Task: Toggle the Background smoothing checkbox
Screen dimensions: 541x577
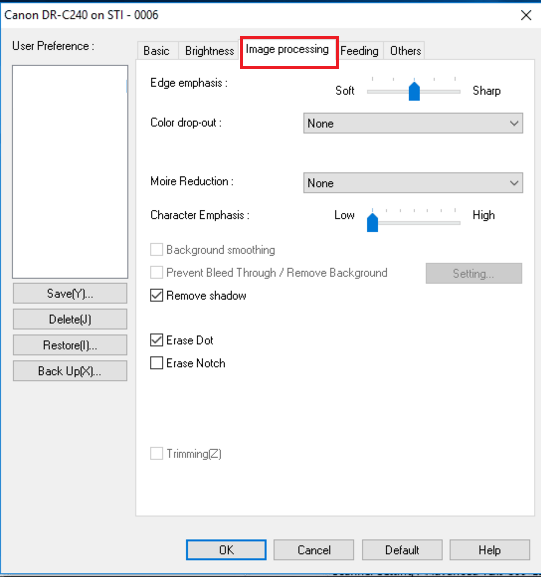Action: pos(156,250)
